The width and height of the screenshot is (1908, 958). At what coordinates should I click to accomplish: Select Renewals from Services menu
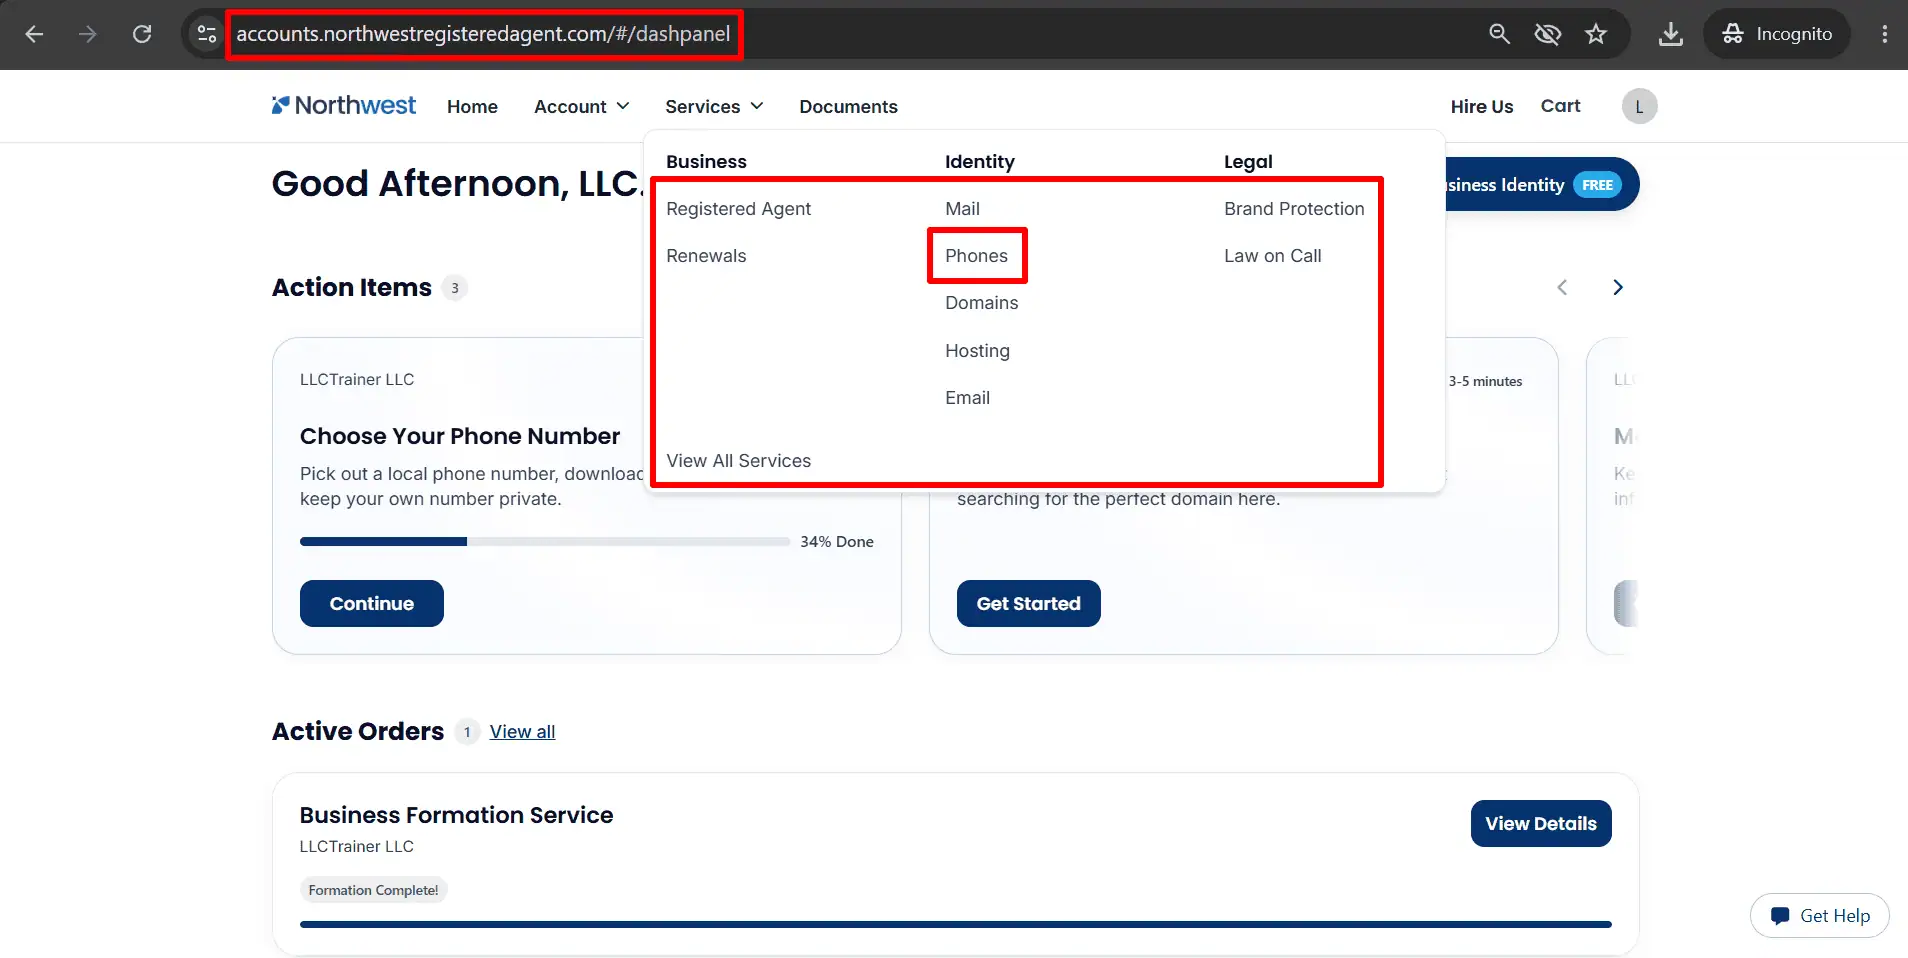coord(706,256)
